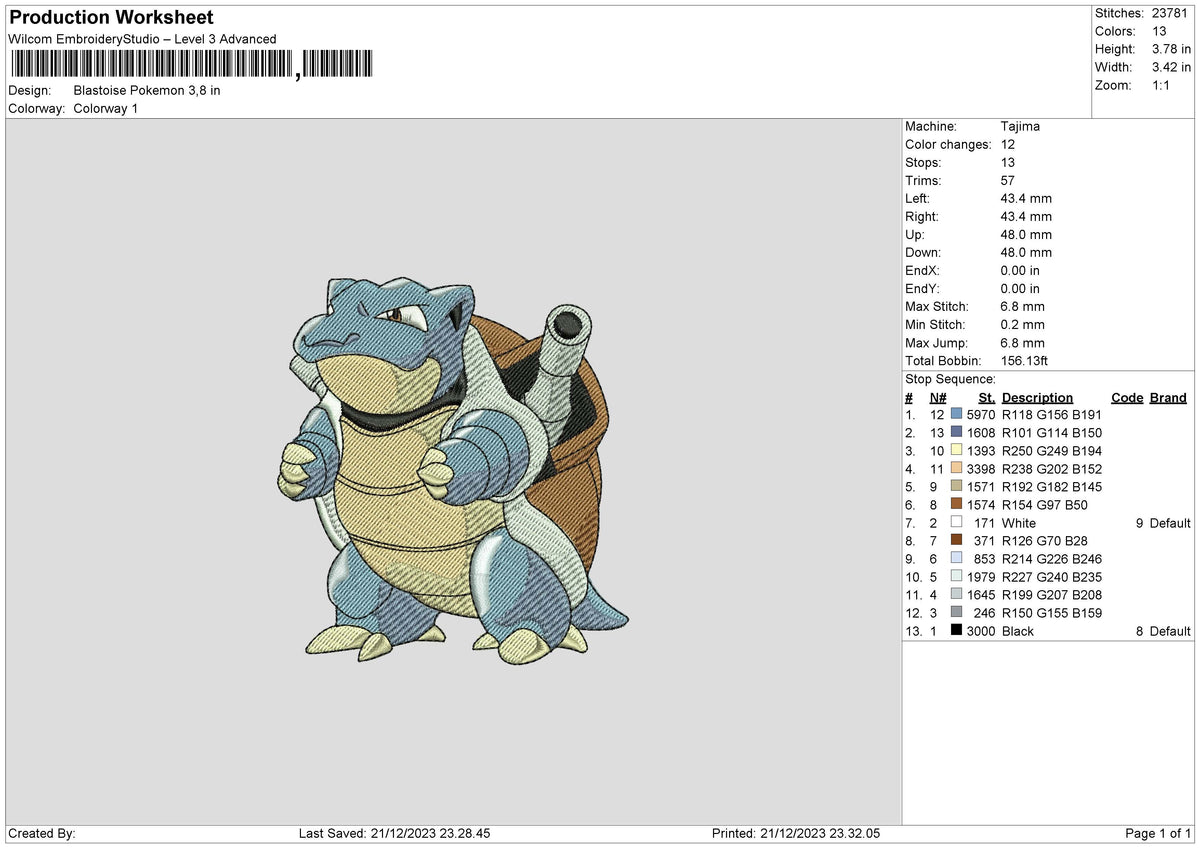Select description 'R192 G182 B145'

[1052, 486]
